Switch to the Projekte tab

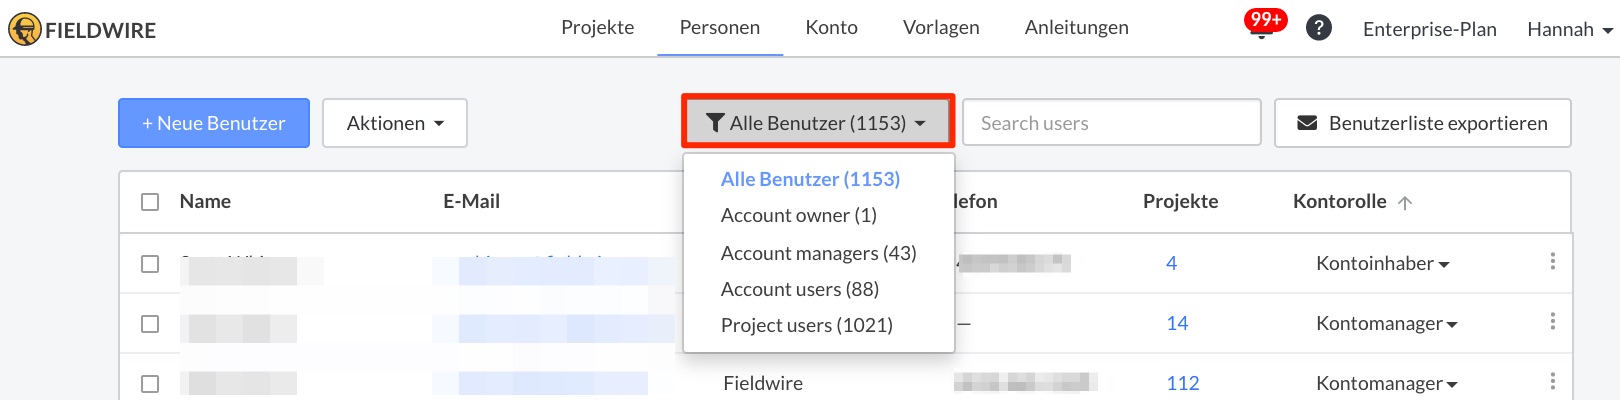click(598, 28)
